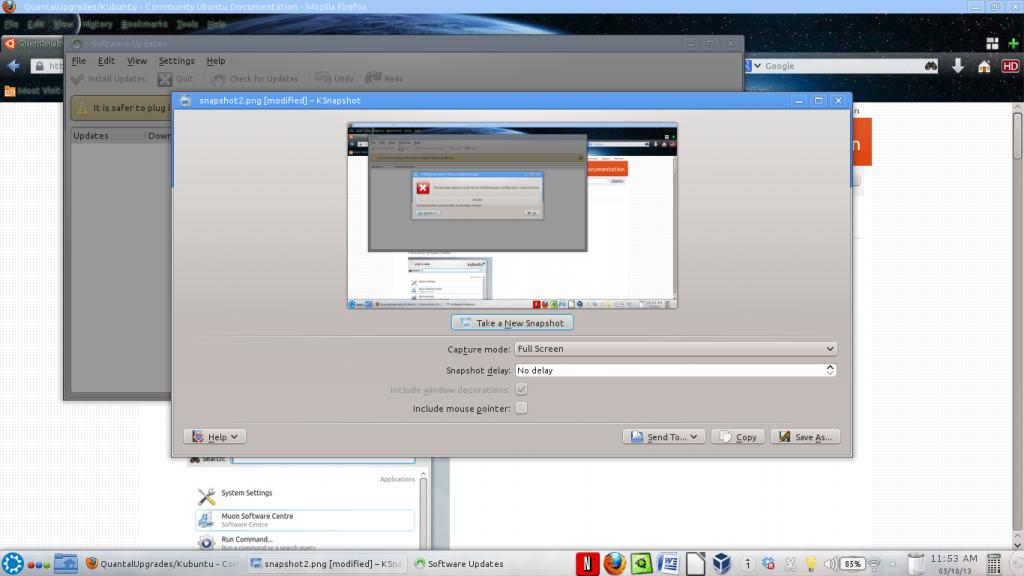This screenshot has height=576, width=1024.
Task: Toggle Include window decorations checkbox
Action: coord(521,389)
